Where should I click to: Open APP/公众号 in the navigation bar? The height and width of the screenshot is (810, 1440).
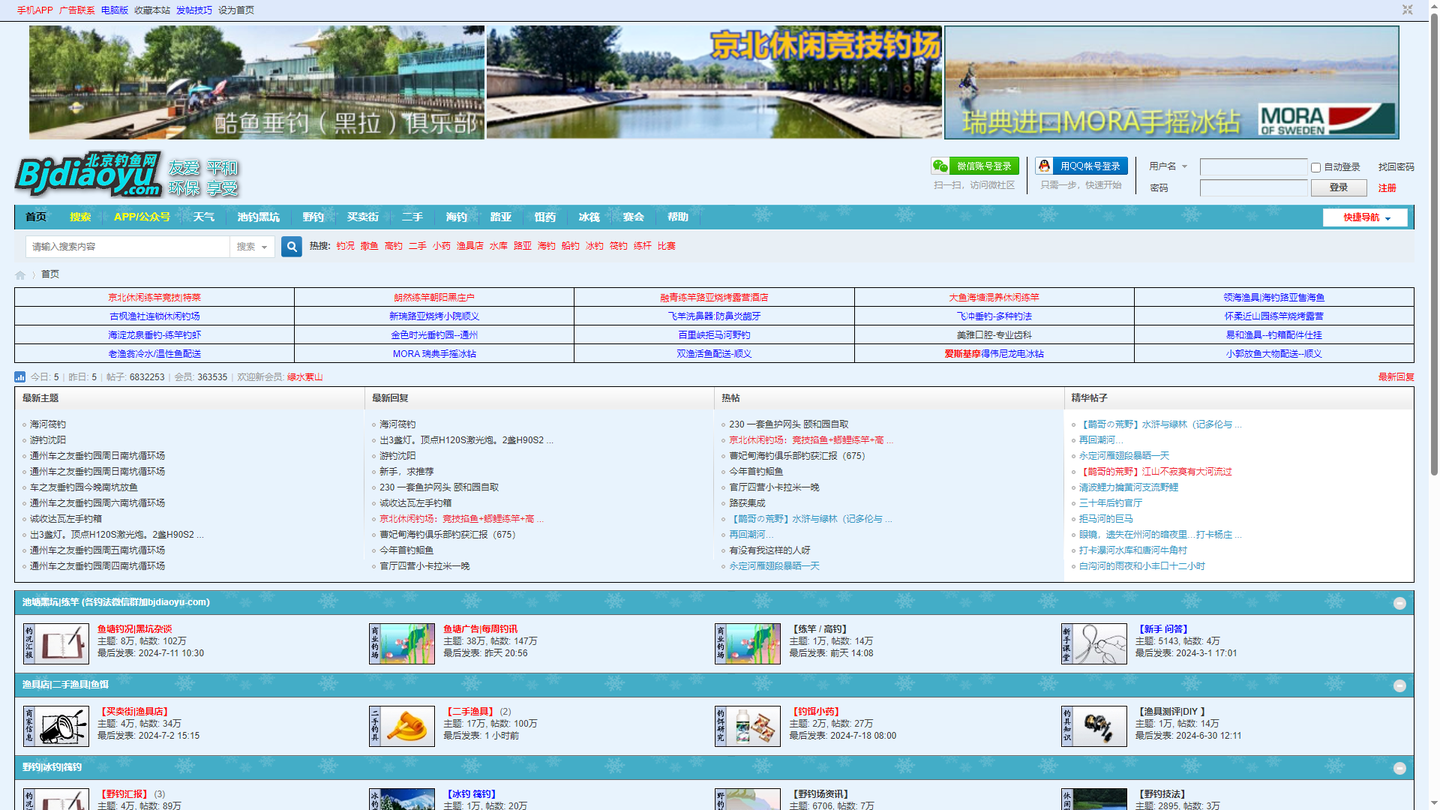point(142,217)
